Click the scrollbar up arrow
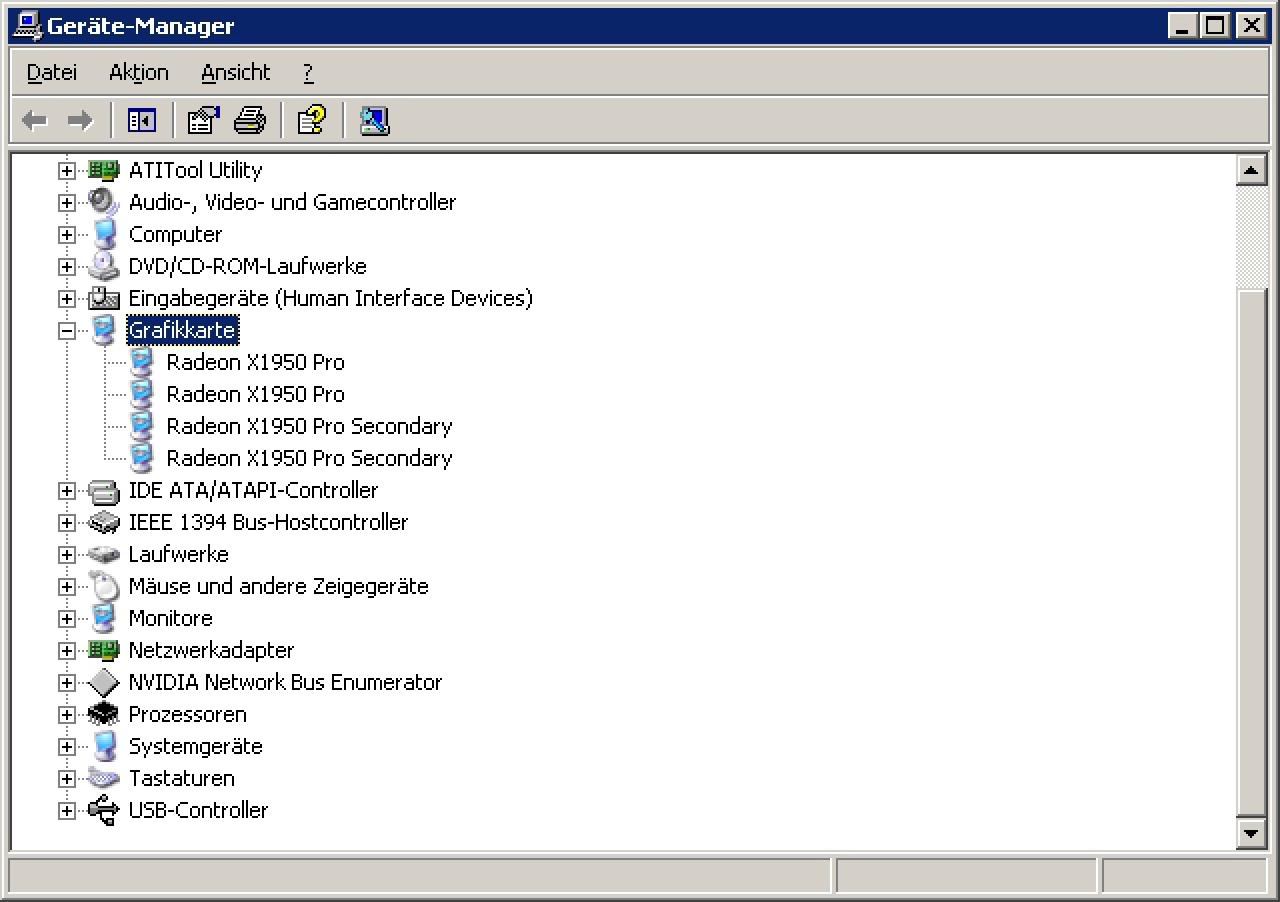 (x=1252, y=170)
